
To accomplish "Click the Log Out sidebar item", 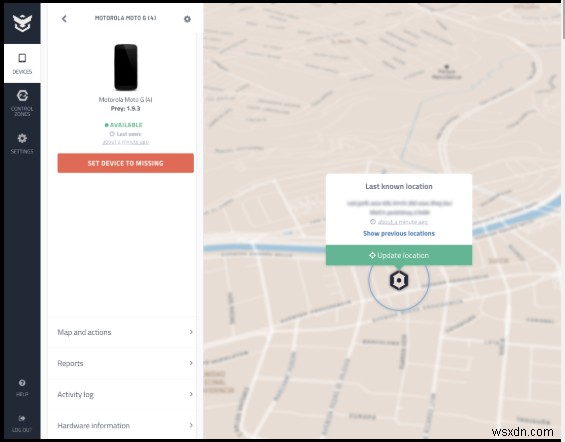I will tap(22, 423).
